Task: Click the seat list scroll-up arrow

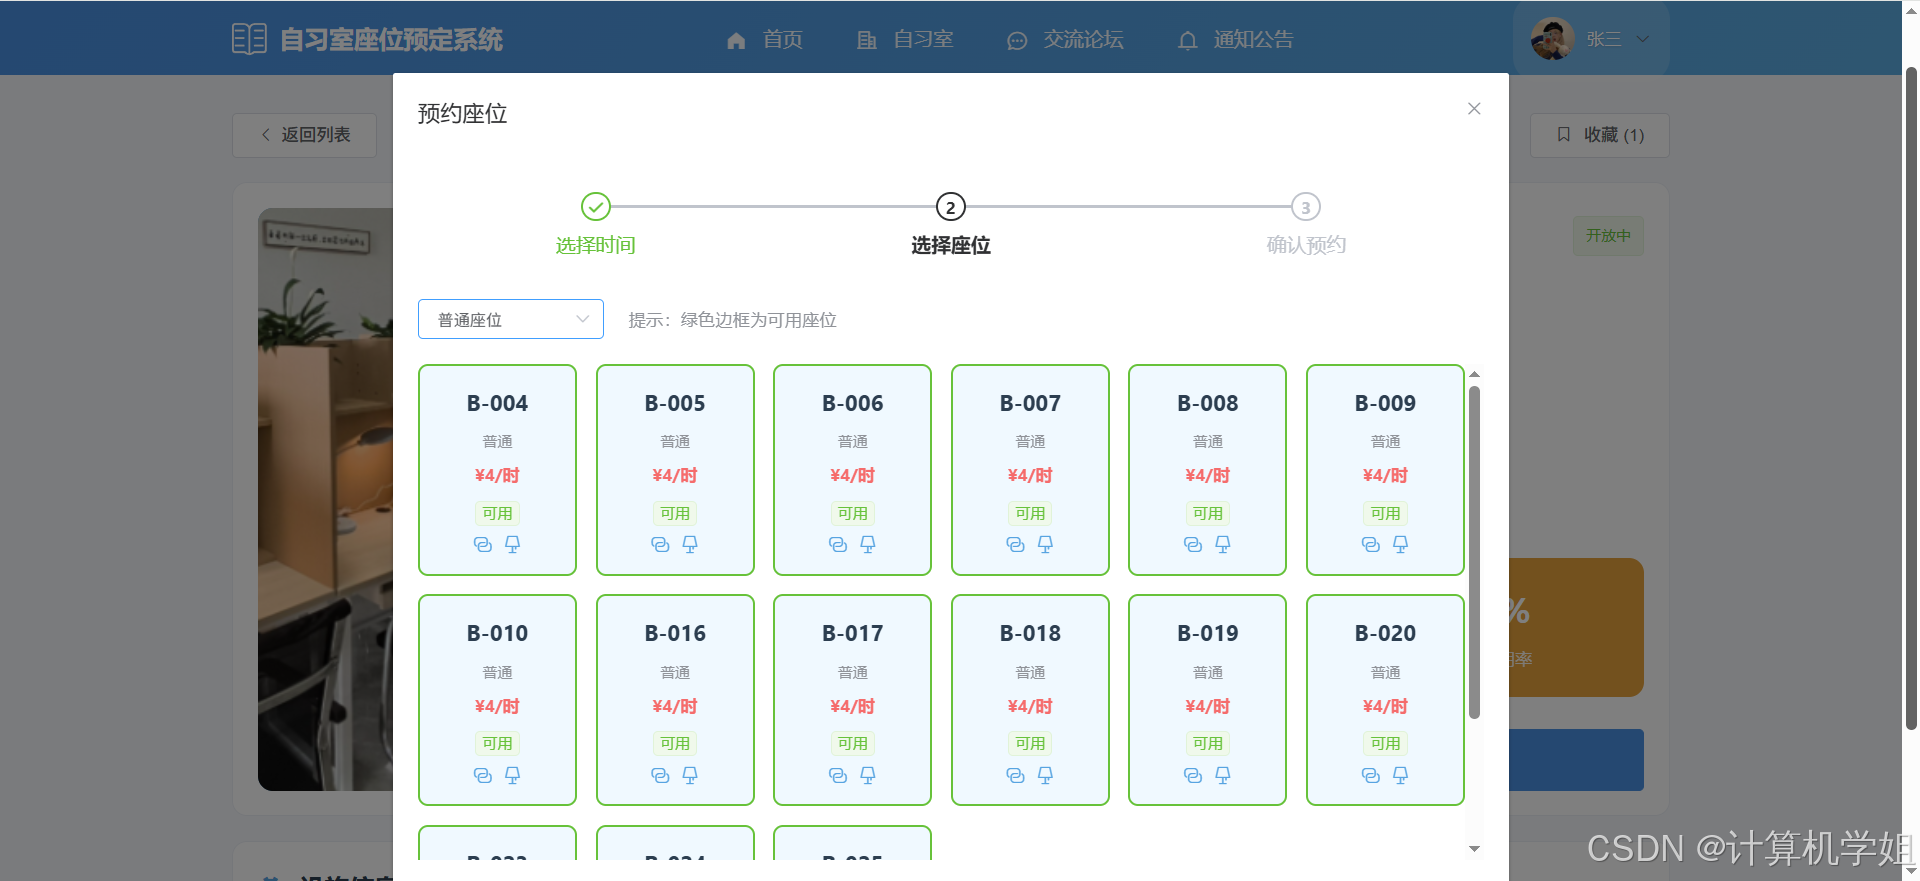Action: pos(1474,374)
